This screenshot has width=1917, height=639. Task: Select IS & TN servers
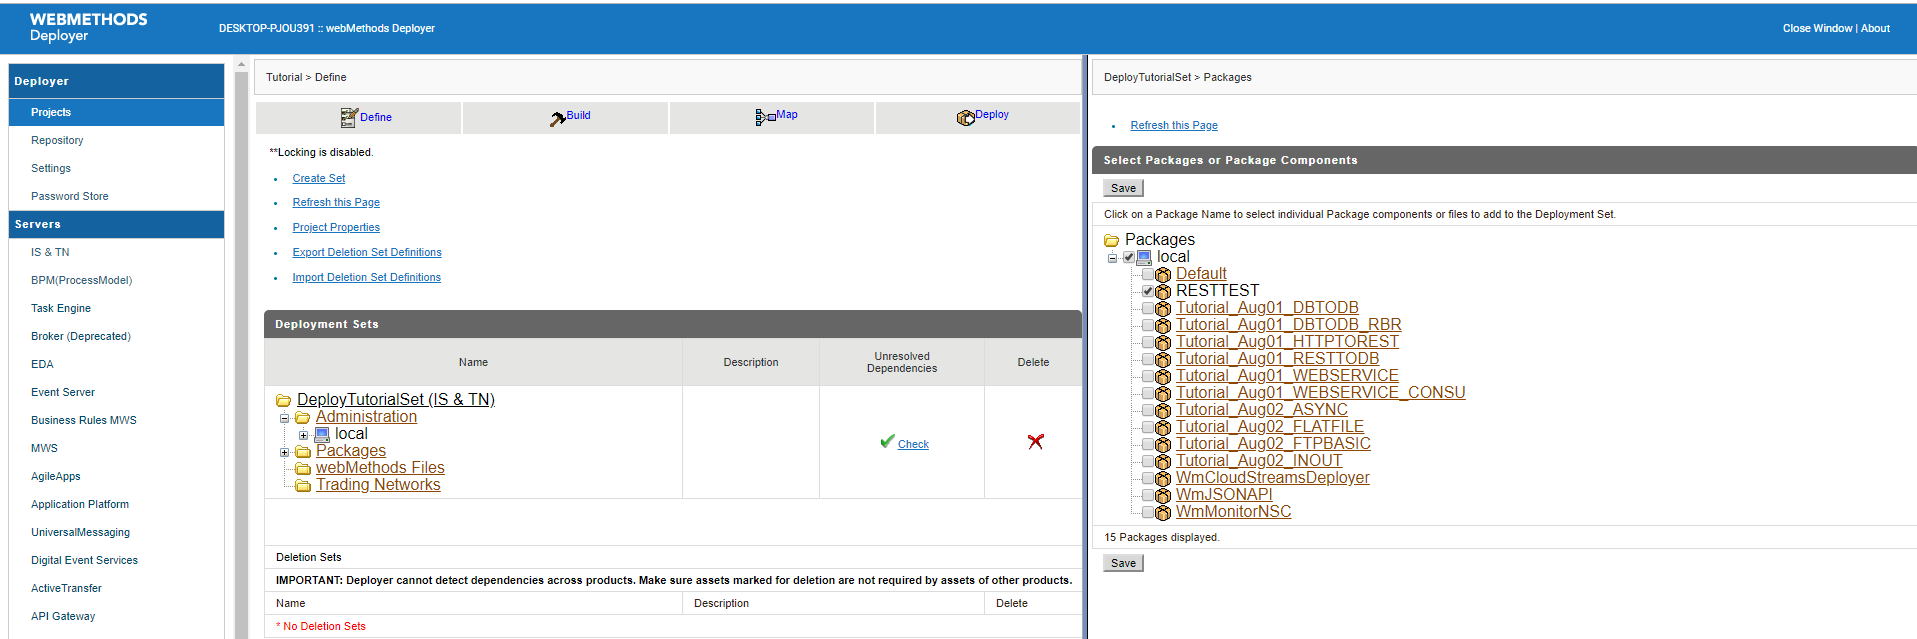tap(50, 252)
